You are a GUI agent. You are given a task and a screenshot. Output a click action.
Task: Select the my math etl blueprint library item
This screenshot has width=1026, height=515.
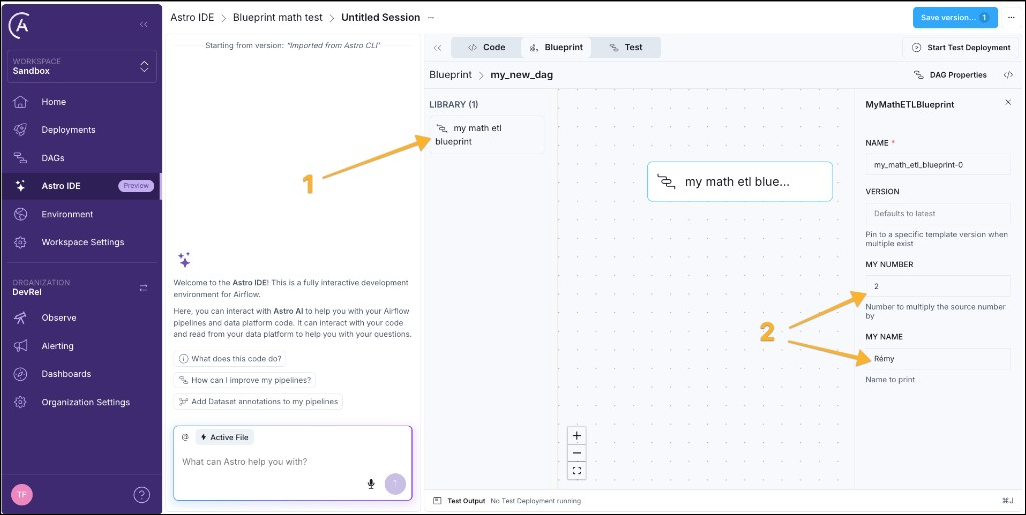[486, 135]
